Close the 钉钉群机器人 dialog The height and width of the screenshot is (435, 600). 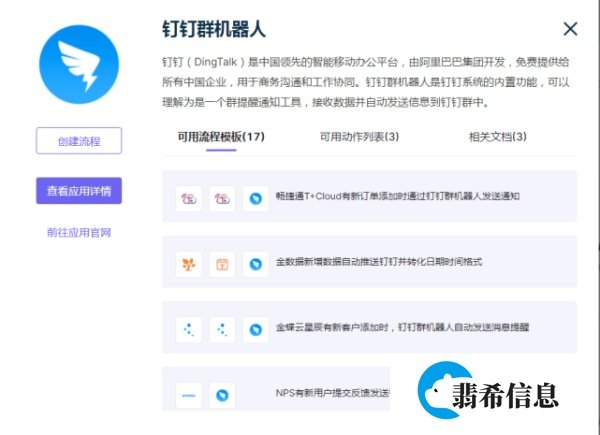point(570,29)
